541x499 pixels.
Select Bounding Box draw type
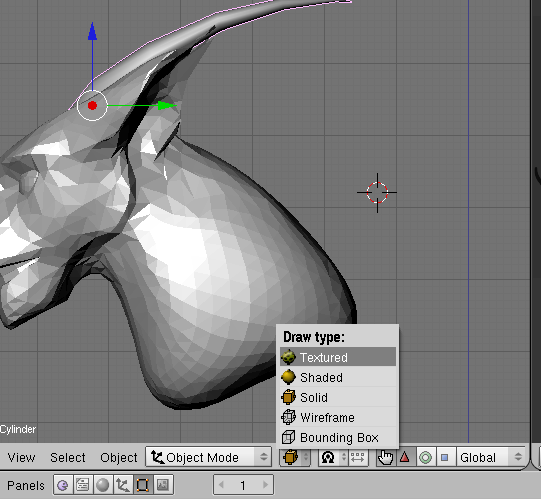click(x=338, y=437)
